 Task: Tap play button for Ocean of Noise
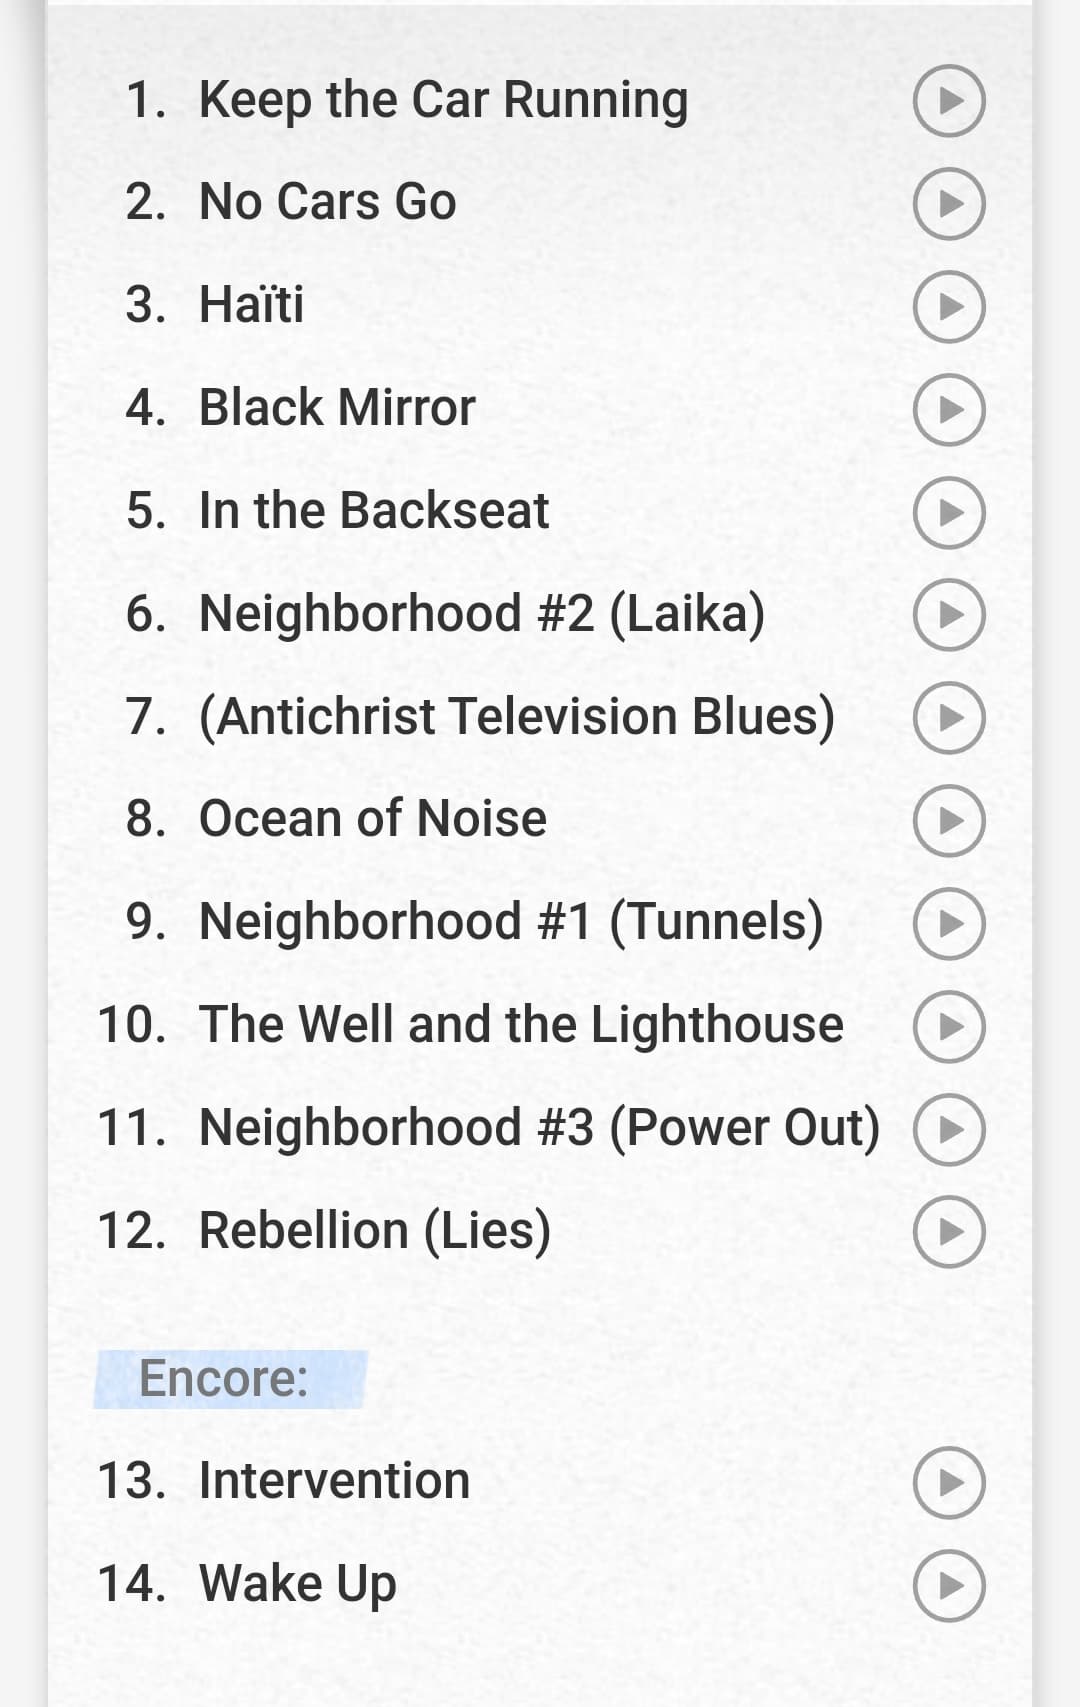tap(949, 821)
